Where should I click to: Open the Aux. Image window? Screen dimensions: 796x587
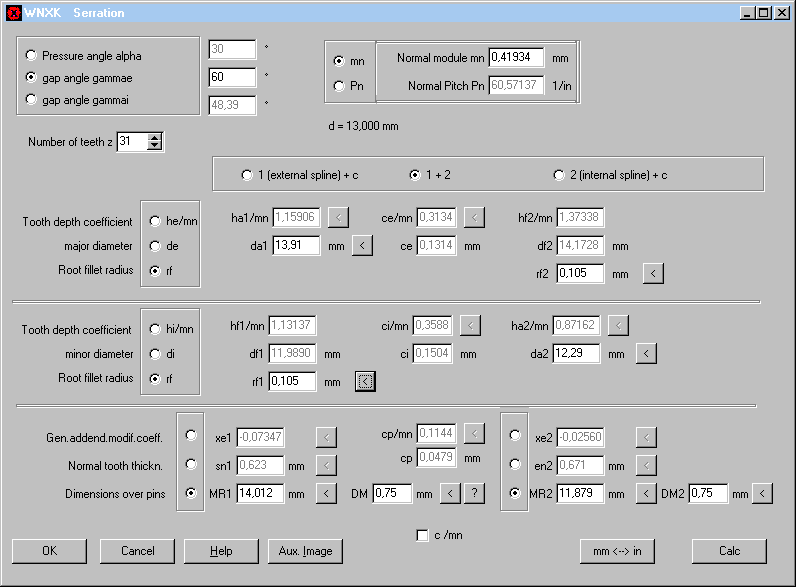[x=305, y=551]
